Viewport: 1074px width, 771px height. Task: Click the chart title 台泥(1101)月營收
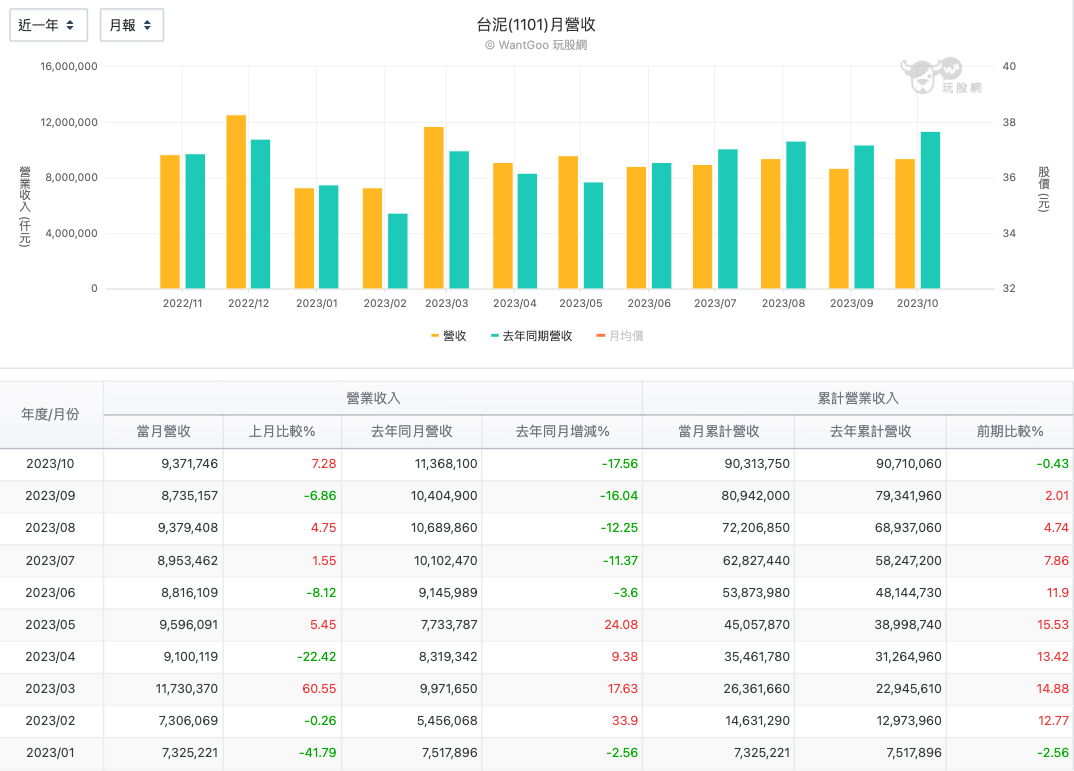[537, 24]
